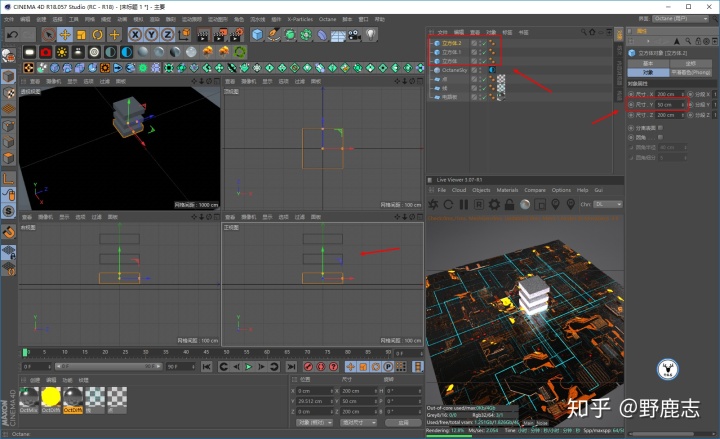Screen dimensions: 720x439
Task: Click the light bulb lighting icon
Action: click(x=371, y=35)
